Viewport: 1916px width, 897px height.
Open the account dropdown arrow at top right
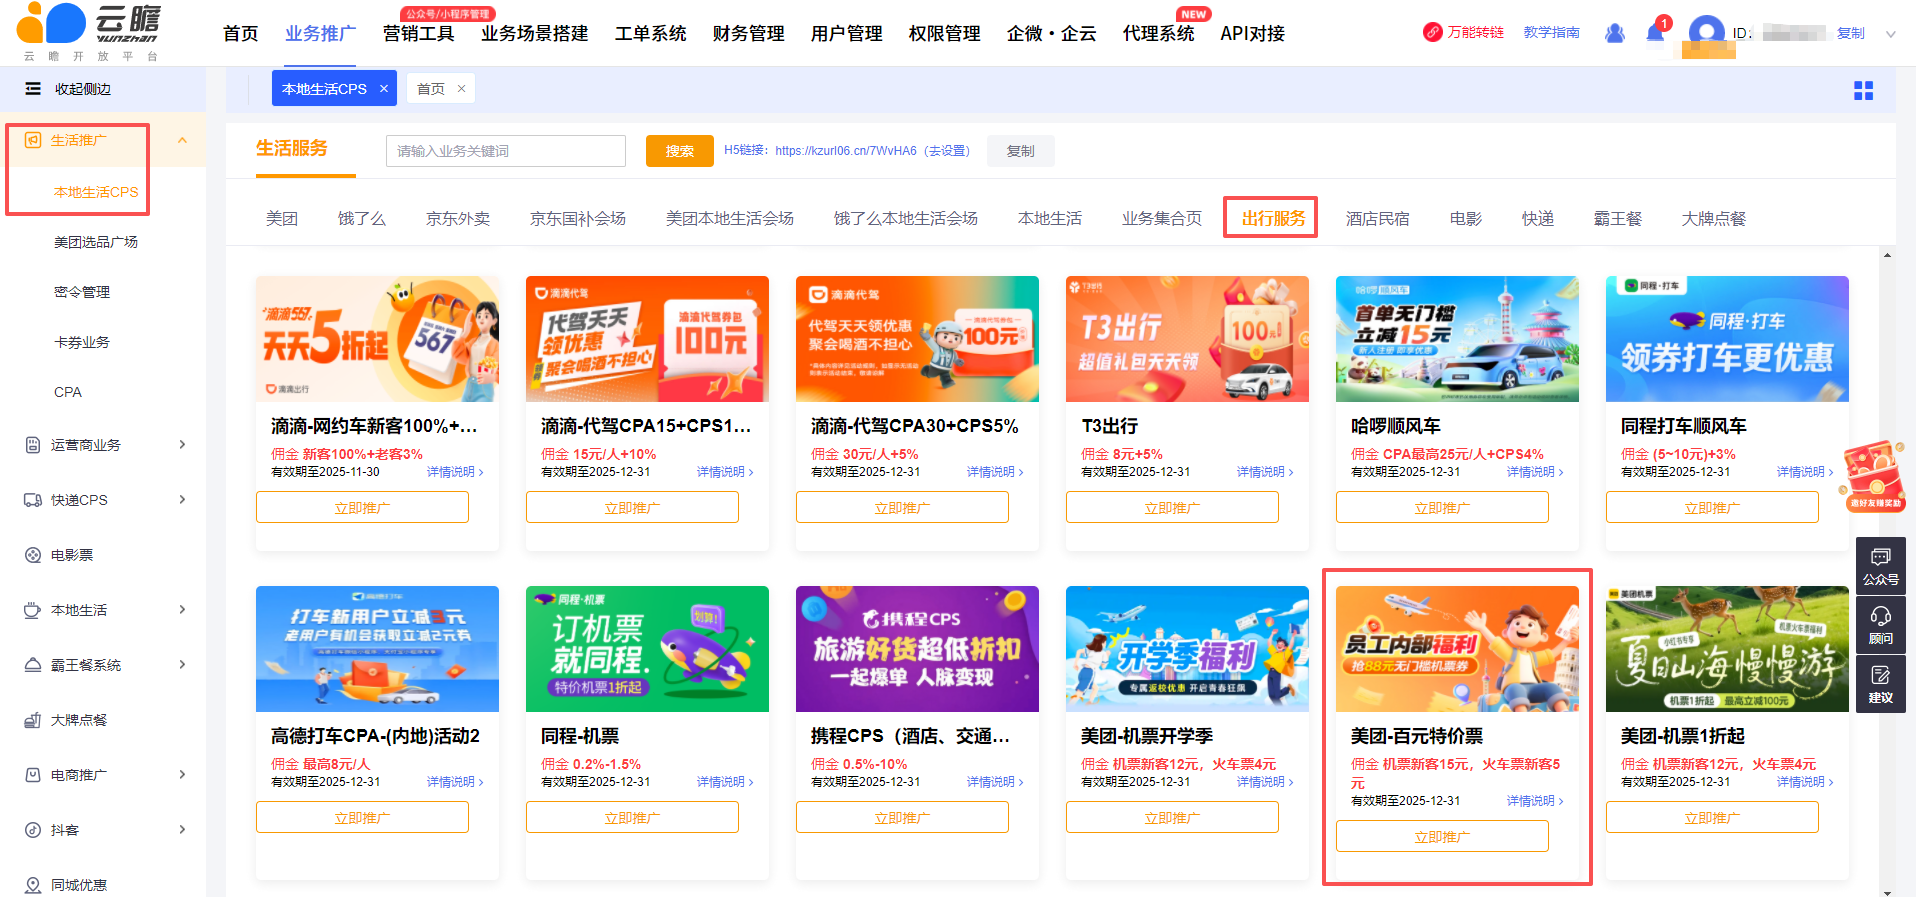(x=1890, y=34)
